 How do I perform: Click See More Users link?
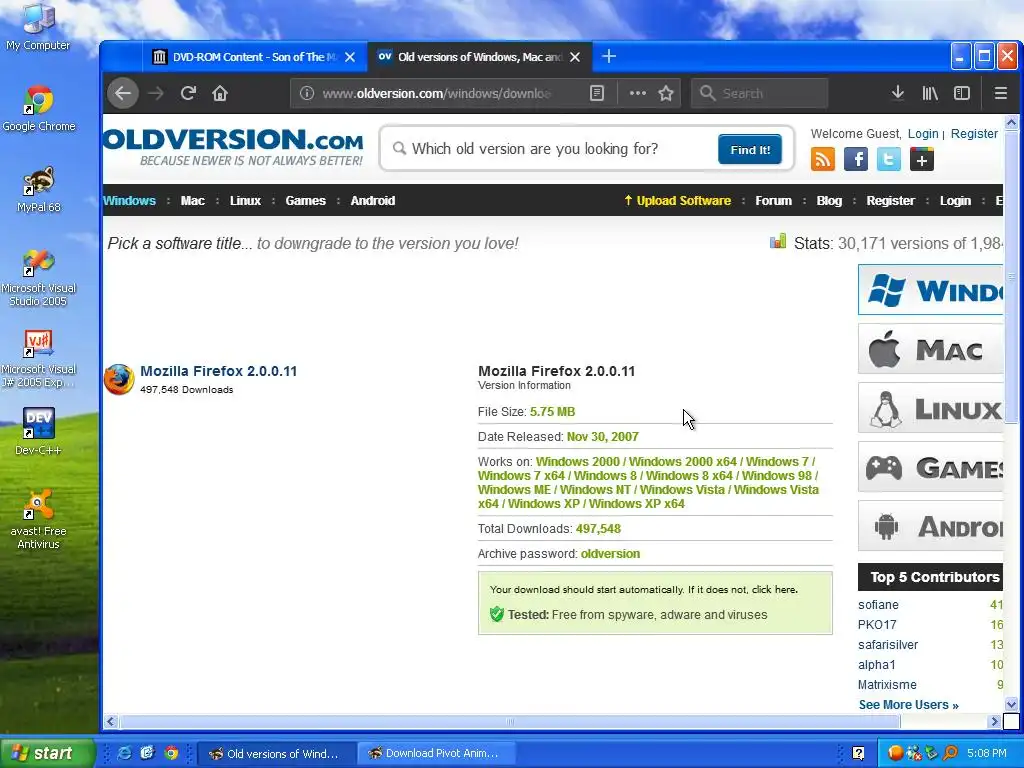tap(908, 705)
